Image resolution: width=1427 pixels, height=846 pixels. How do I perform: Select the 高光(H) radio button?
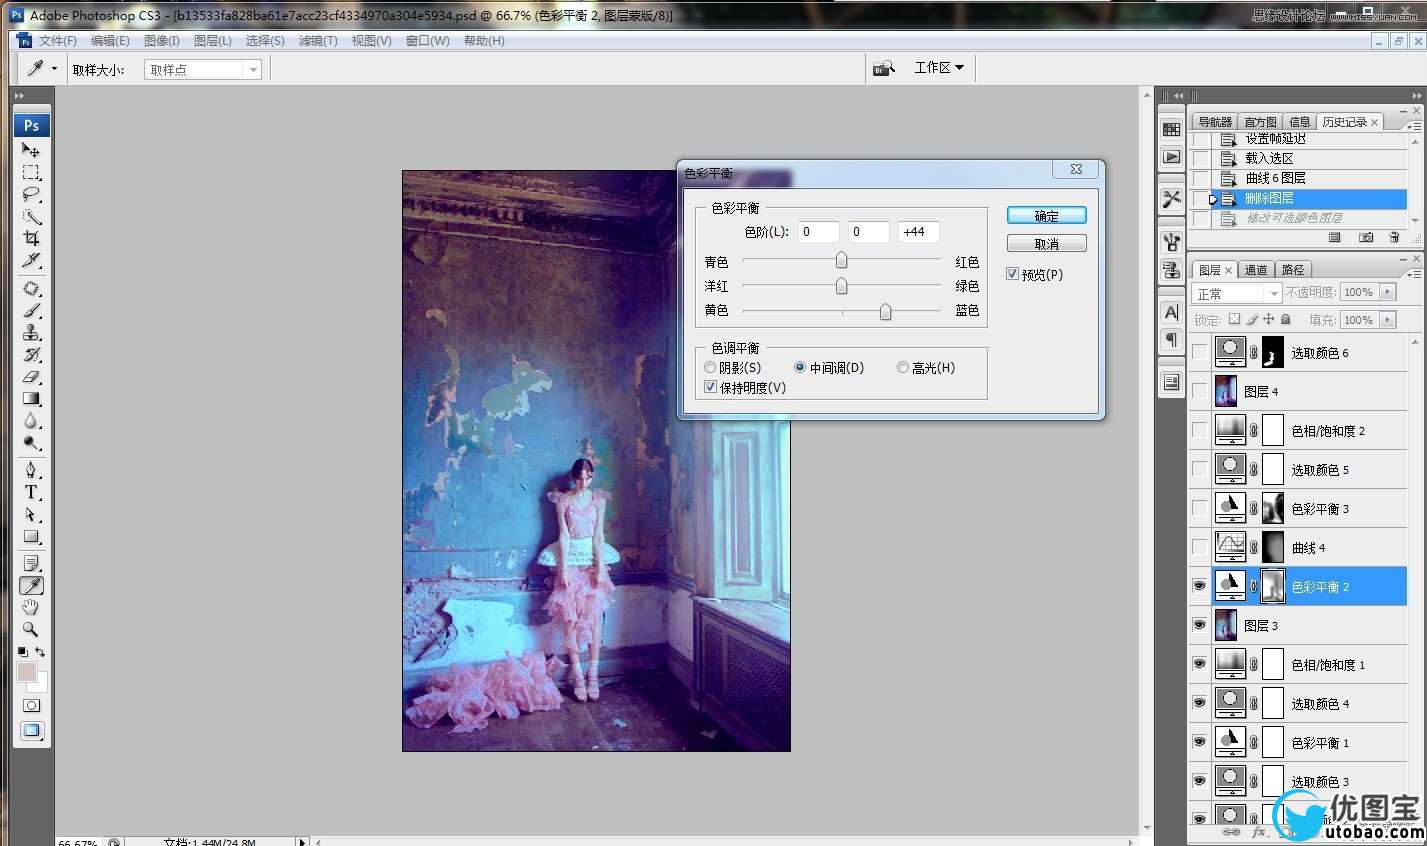coord(903,367)
